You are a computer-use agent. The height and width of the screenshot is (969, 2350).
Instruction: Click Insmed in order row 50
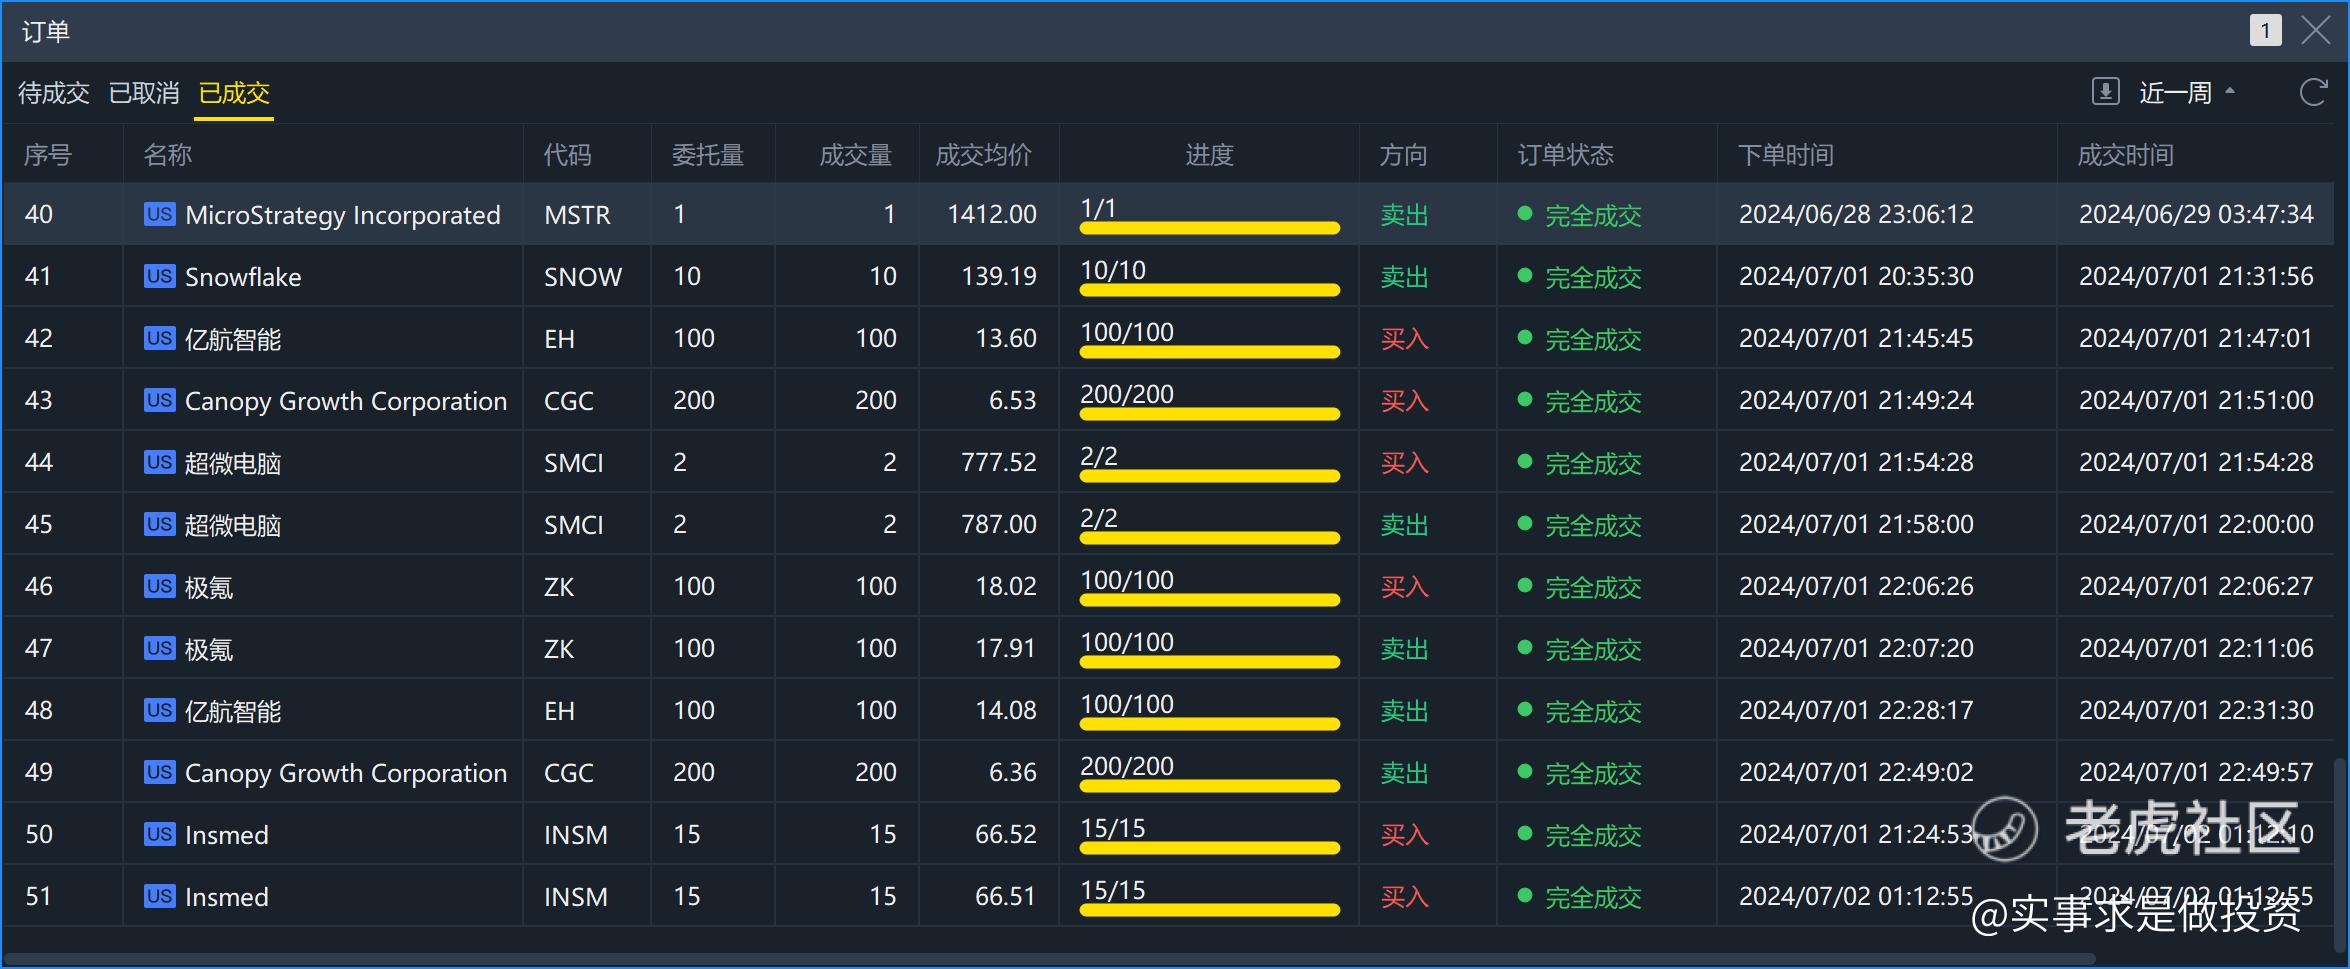(227, 835)
